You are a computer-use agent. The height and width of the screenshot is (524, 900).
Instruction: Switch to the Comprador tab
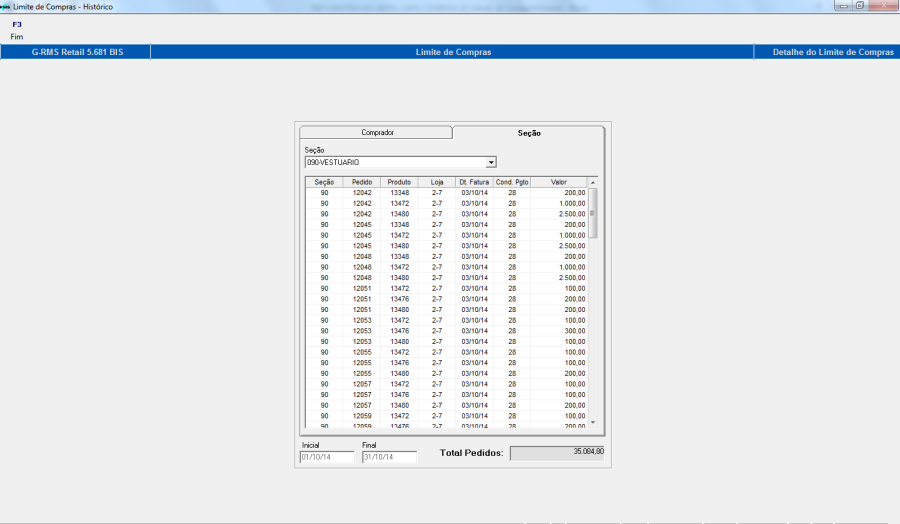point(377,133)
